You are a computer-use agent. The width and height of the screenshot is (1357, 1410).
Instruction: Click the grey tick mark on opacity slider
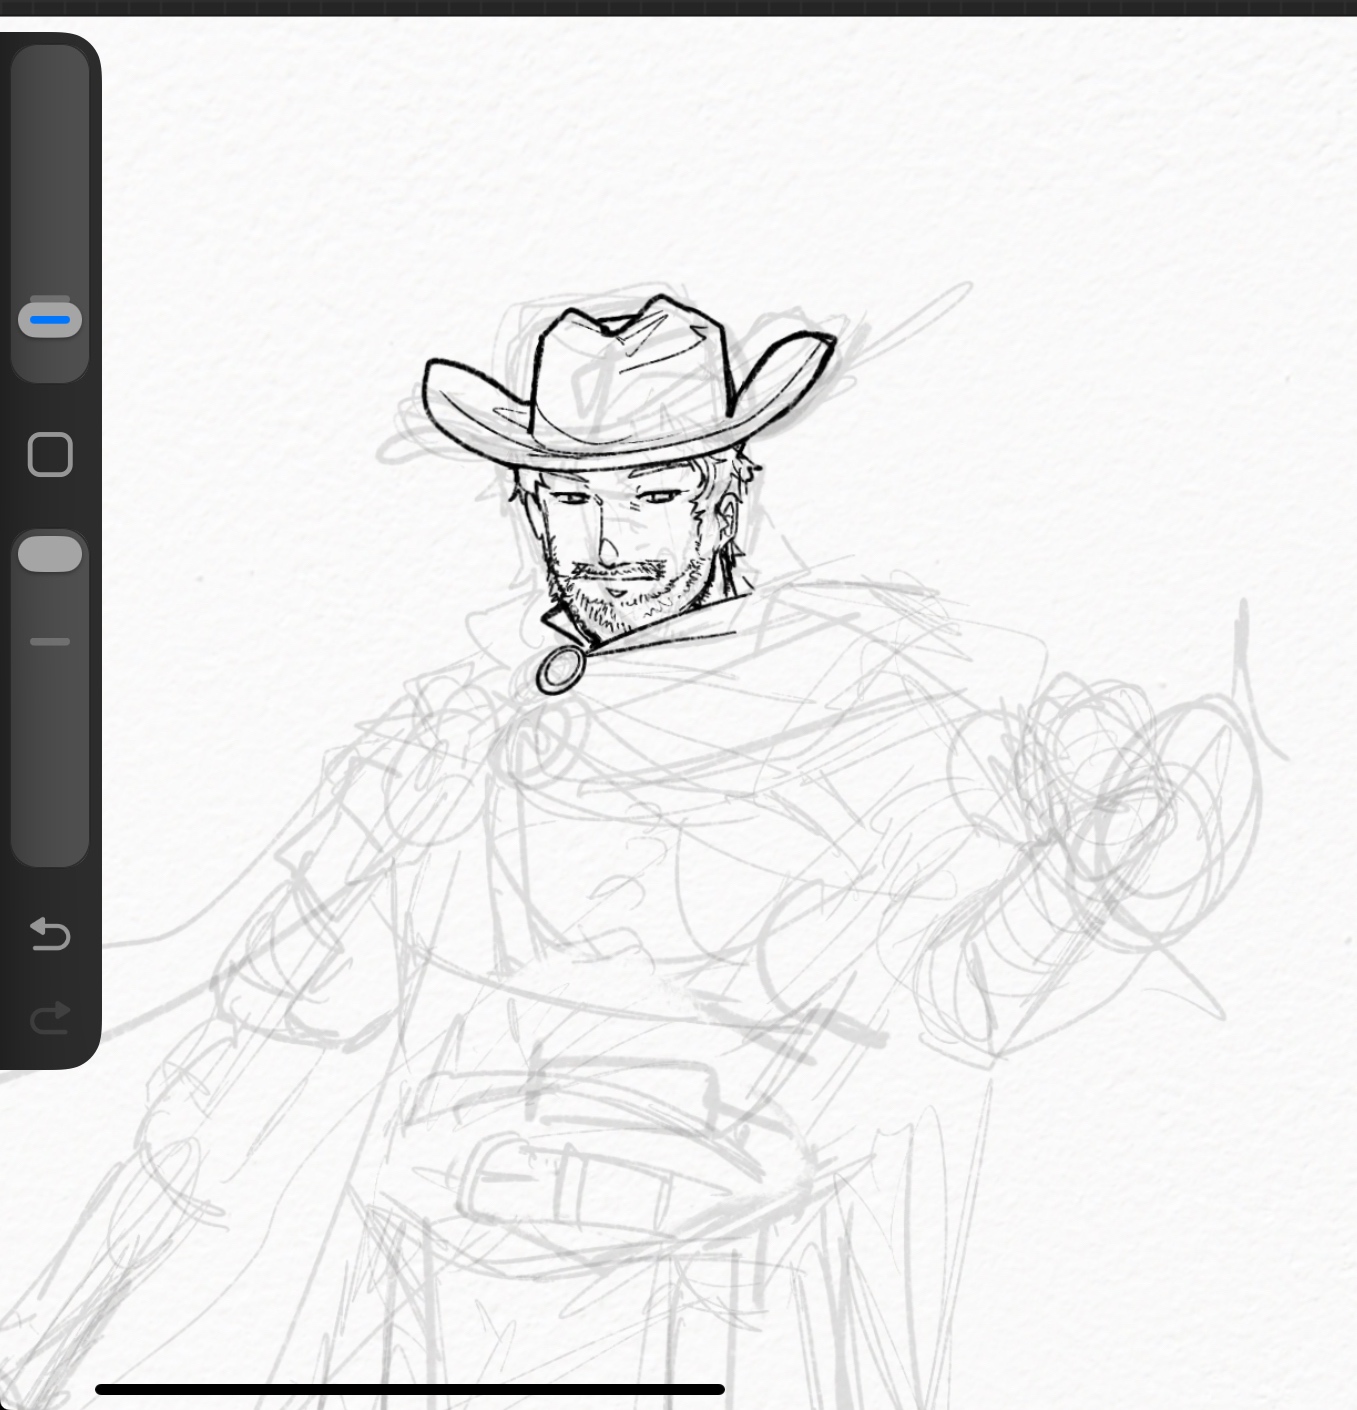[50, 642]
